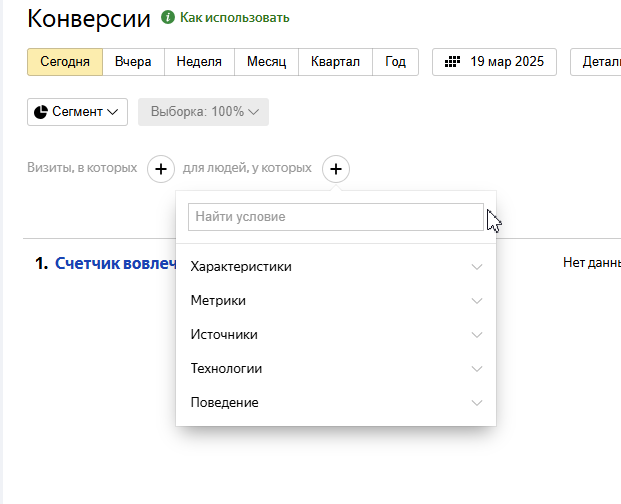The image size is (621, 504).
Task: Switch to the Квартал period
Action: (x=335, y=62)
